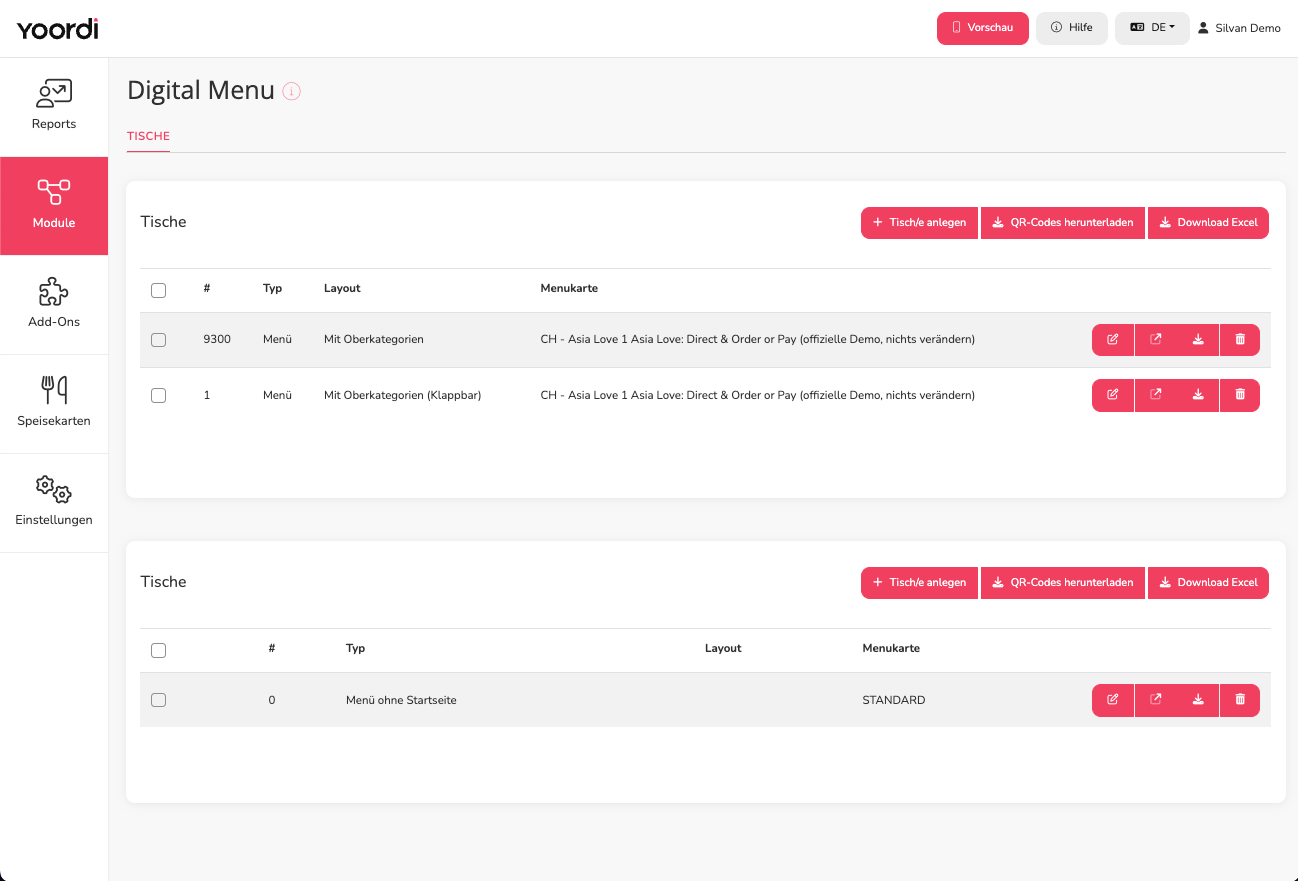Open external link for Klappbar table row
Viewport: 1298px width, 881px height.
(x=1156, y=395)
